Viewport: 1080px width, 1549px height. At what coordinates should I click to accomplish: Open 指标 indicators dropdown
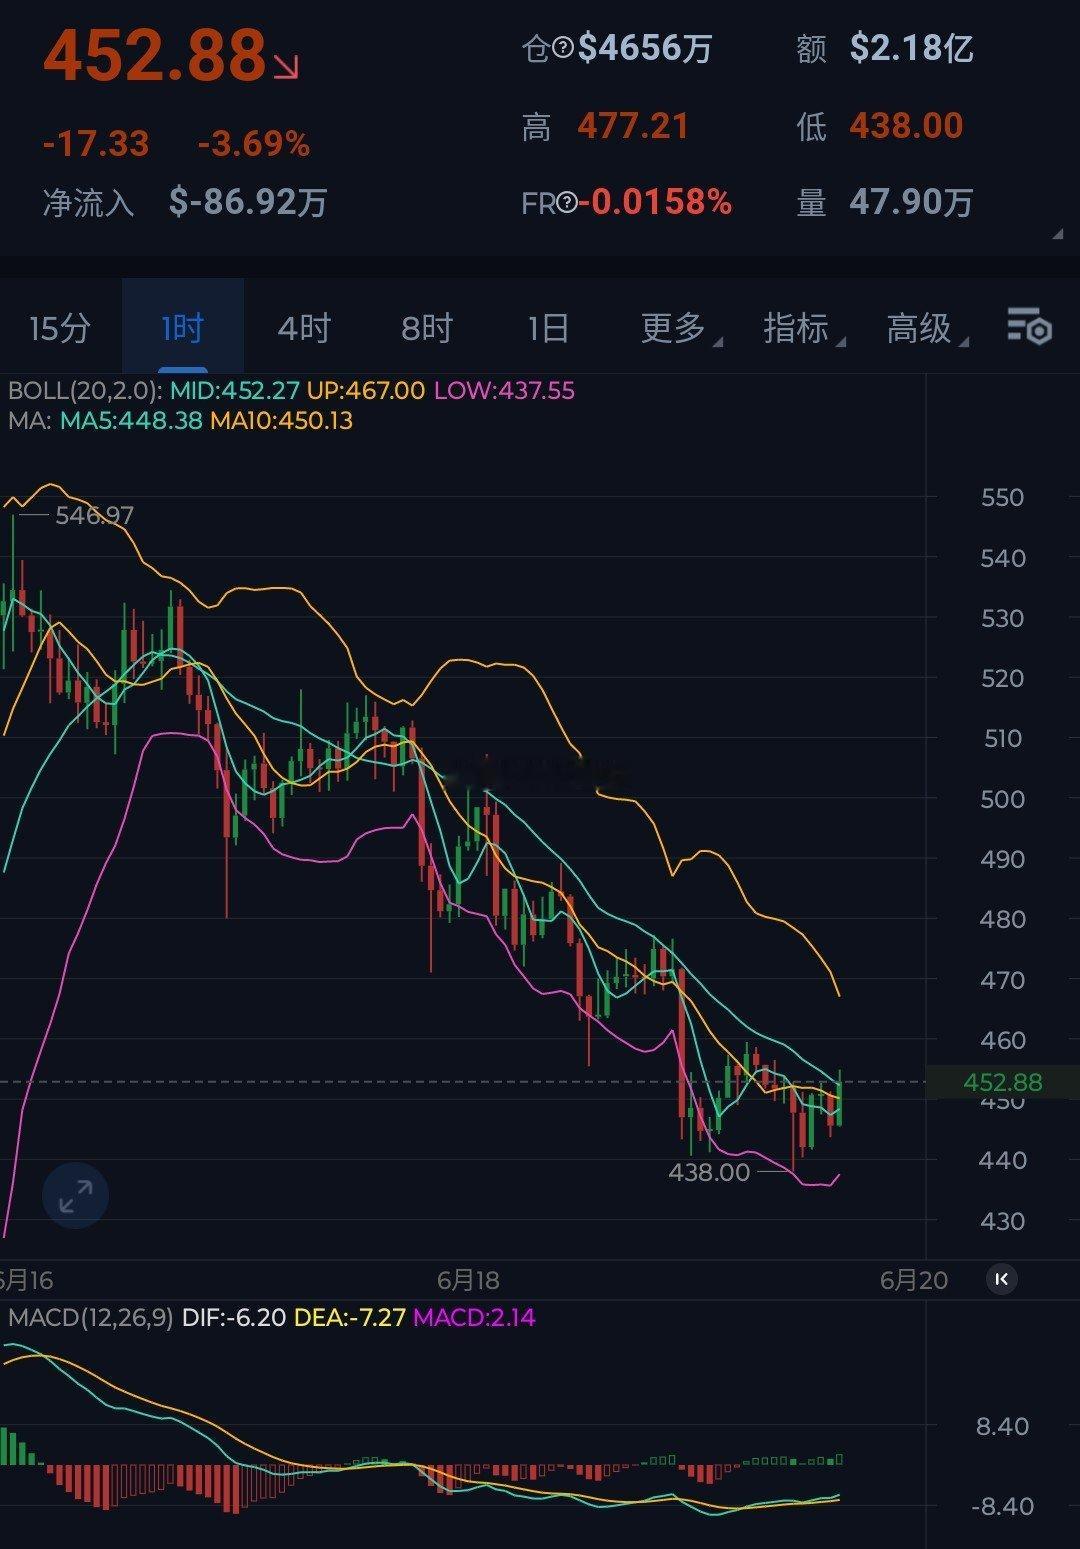(x=803, y=327)
